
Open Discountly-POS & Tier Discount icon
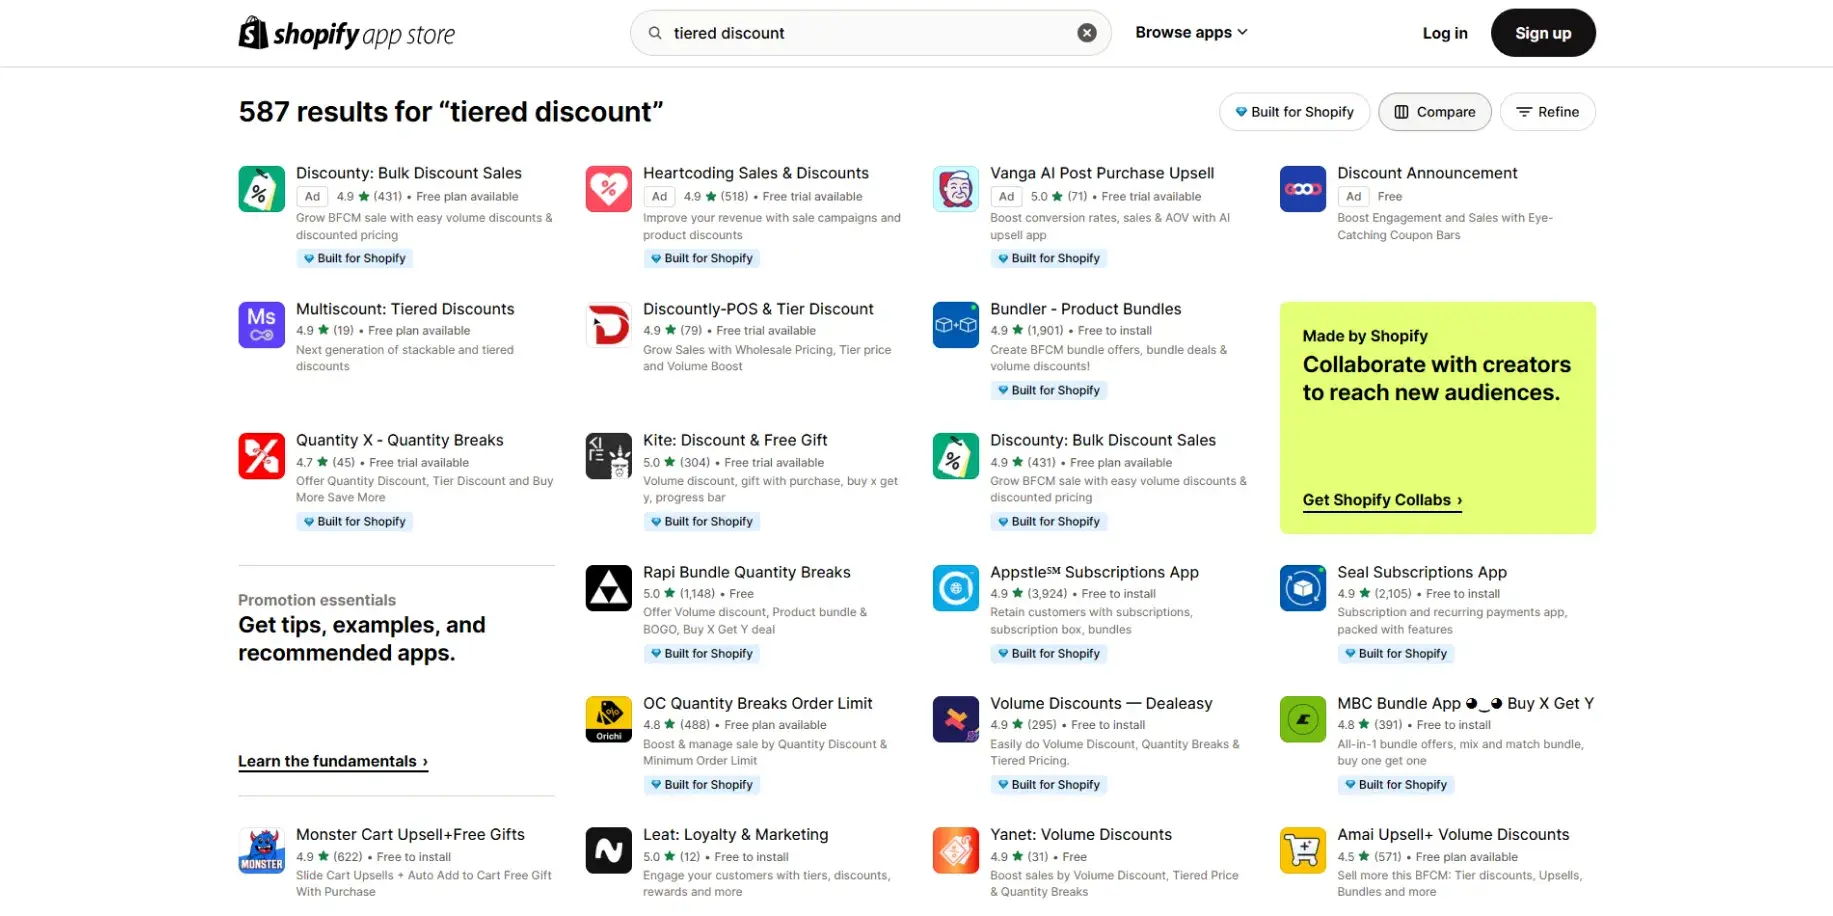[x=608, y=325]
